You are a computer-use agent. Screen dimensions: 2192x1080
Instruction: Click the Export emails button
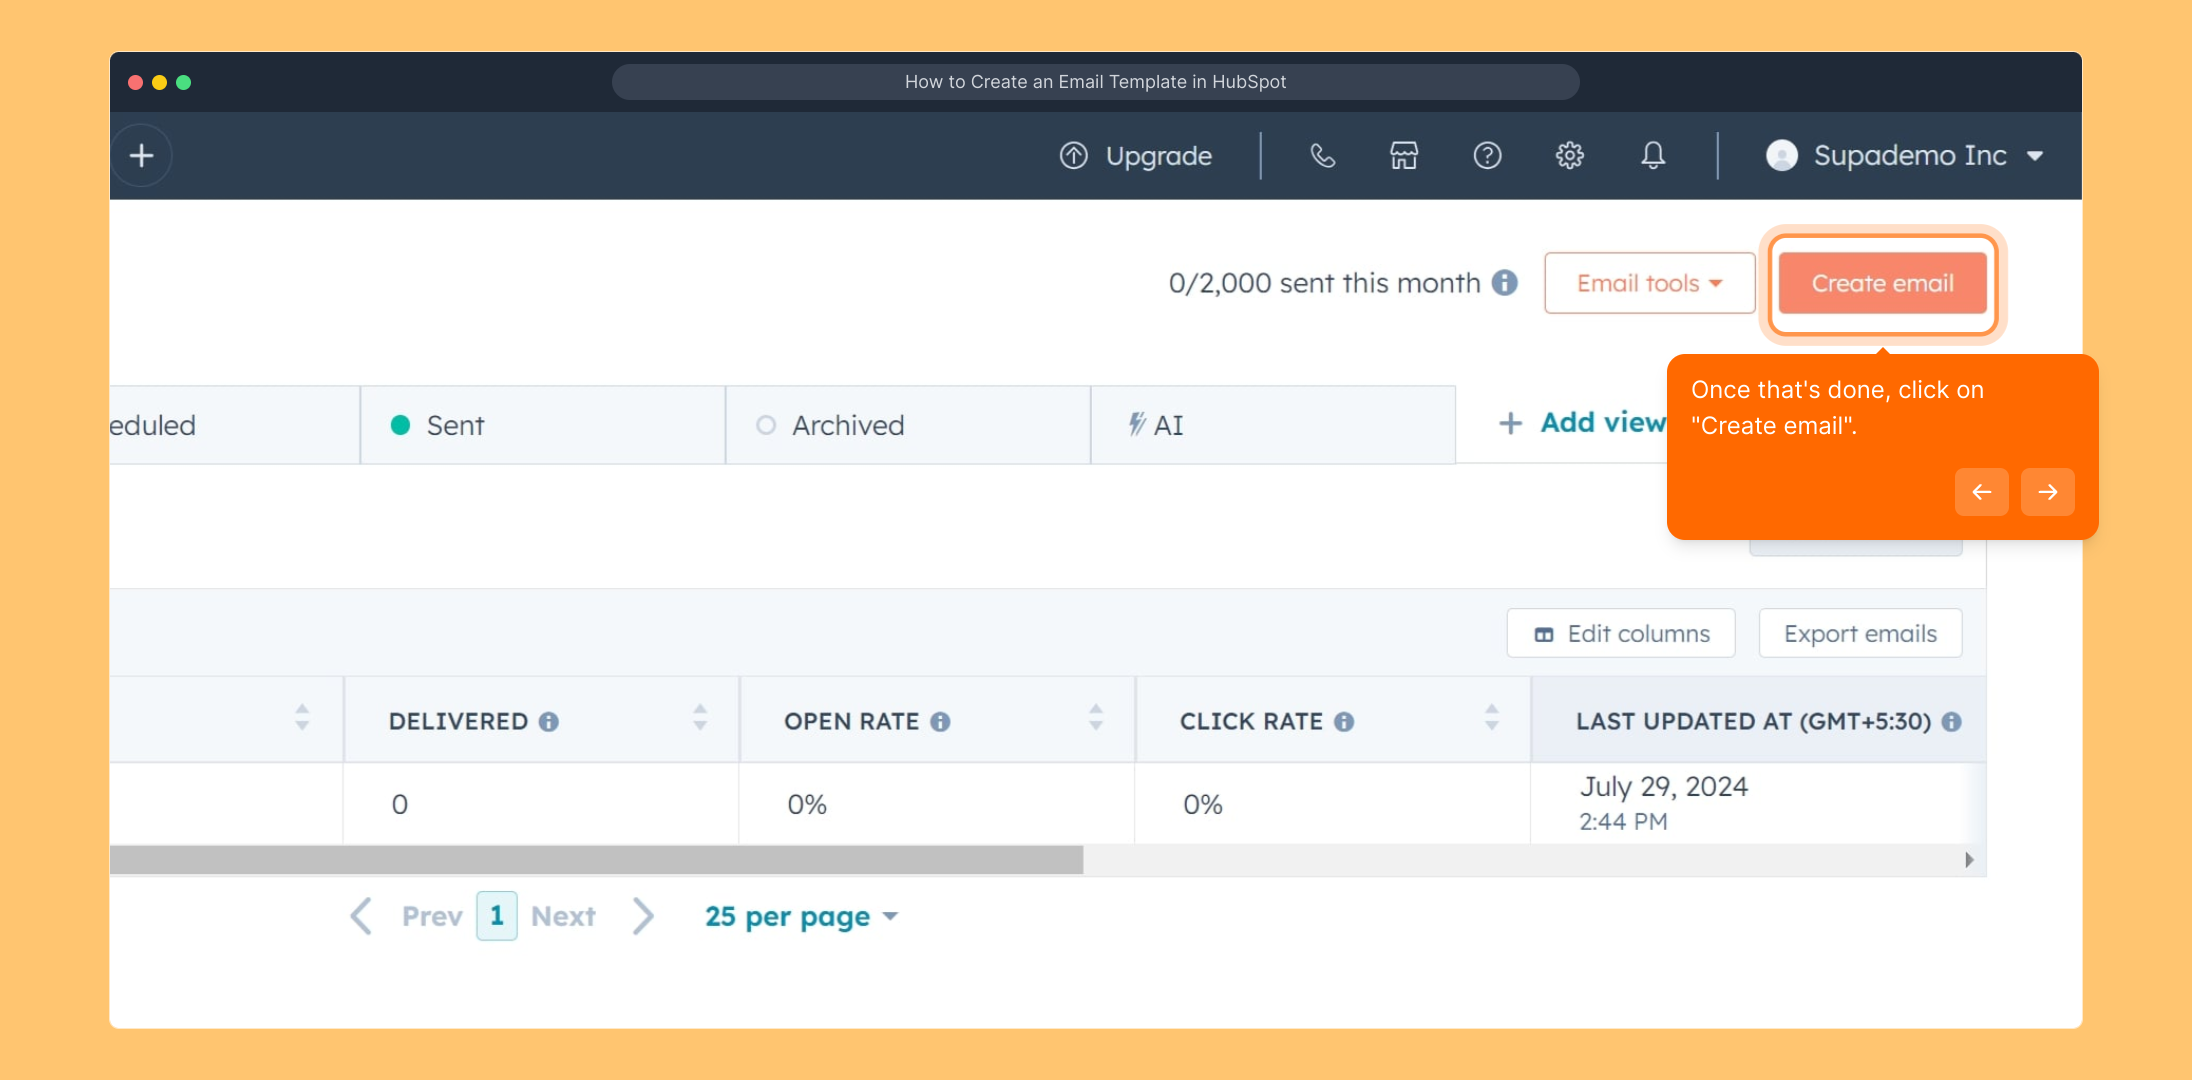1860,634
